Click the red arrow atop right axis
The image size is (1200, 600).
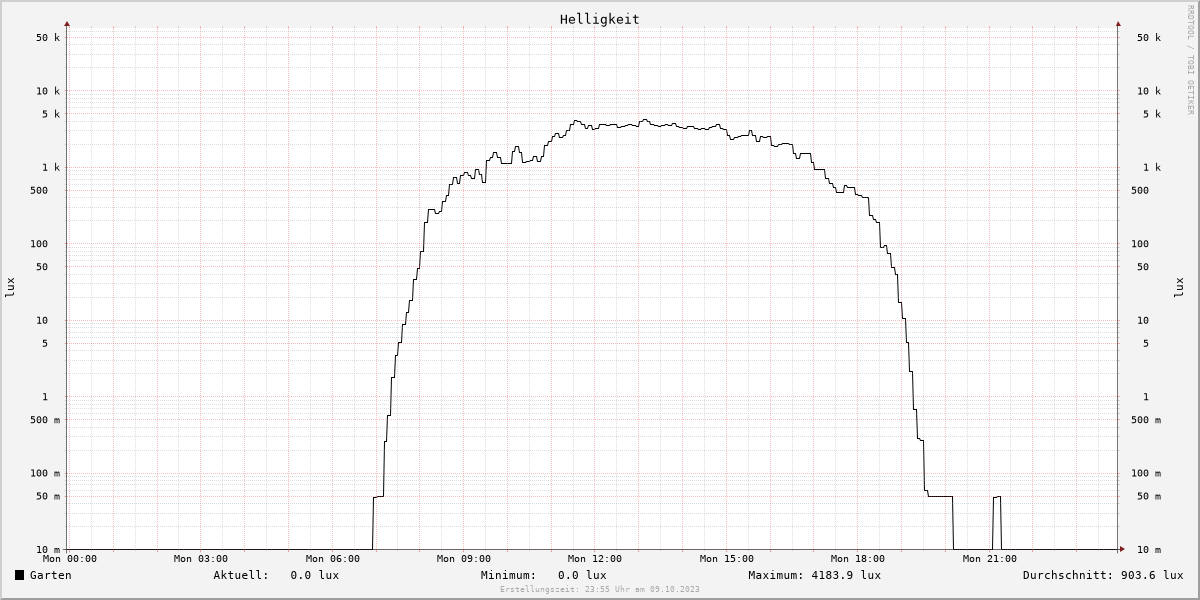pos(1118,23)
